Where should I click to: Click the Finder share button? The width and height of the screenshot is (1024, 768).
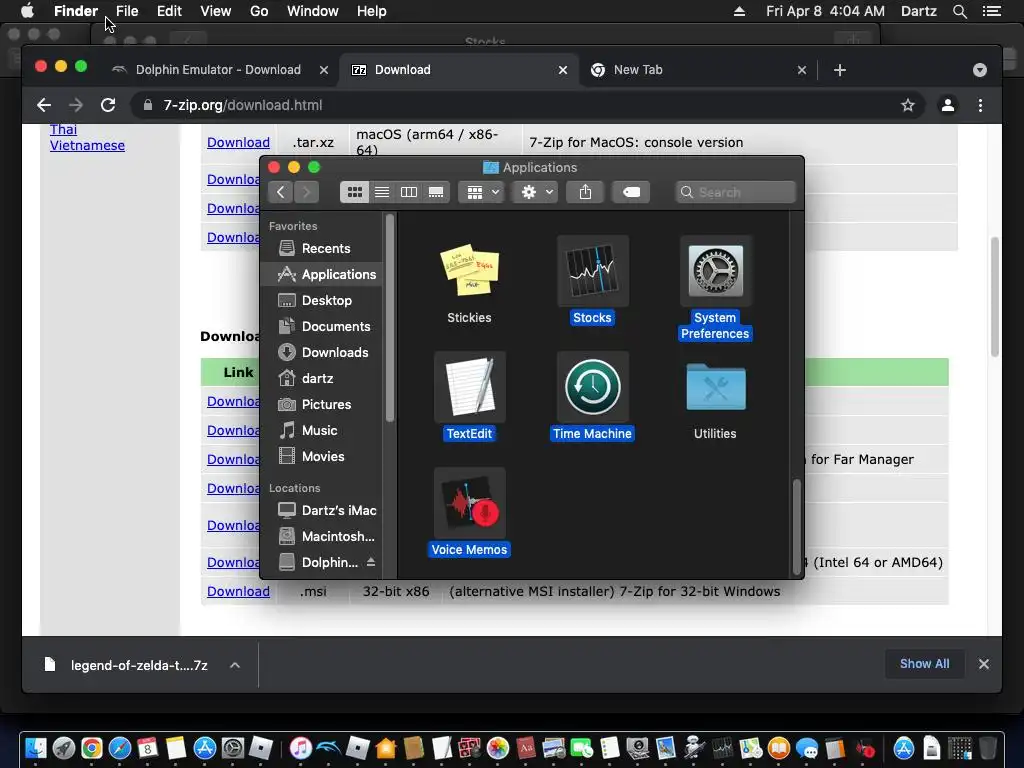tap(585, 192)
